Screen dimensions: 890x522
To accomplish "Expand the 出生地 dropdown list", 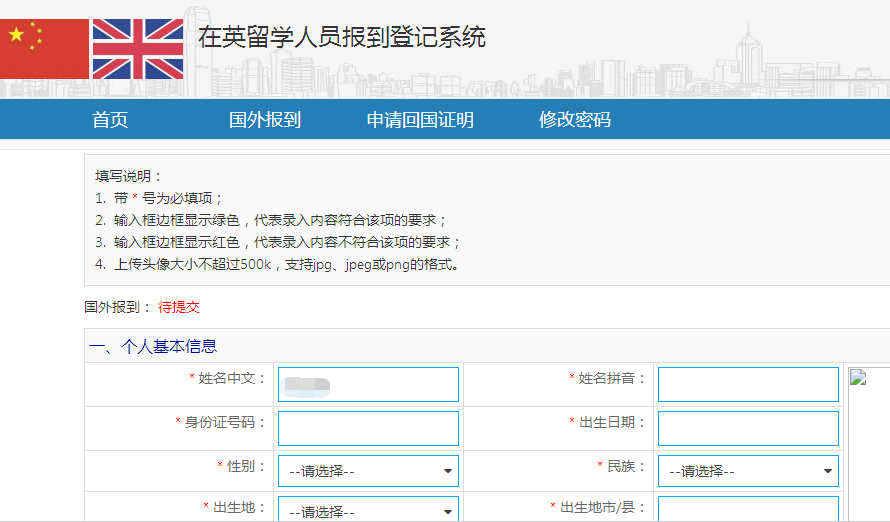I will tap(368, 510).
